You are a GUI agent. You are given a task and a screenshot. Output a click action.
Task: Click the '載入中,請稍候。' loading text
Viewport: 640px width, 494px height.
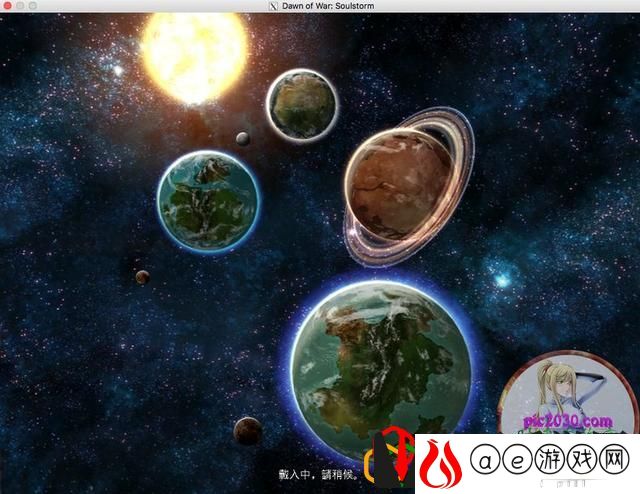pyautogui.click(x=320, y=474)
